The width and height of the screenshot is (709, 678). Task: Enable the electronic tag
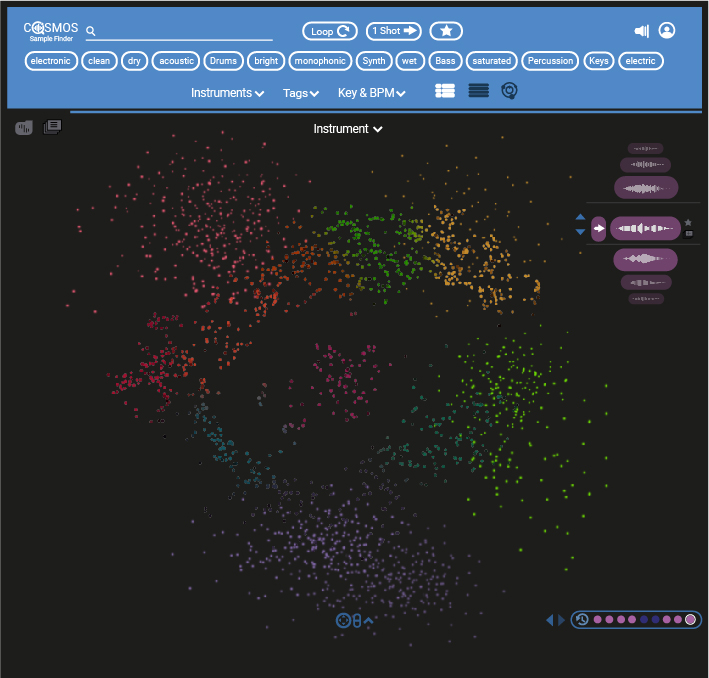click(51, 61)
